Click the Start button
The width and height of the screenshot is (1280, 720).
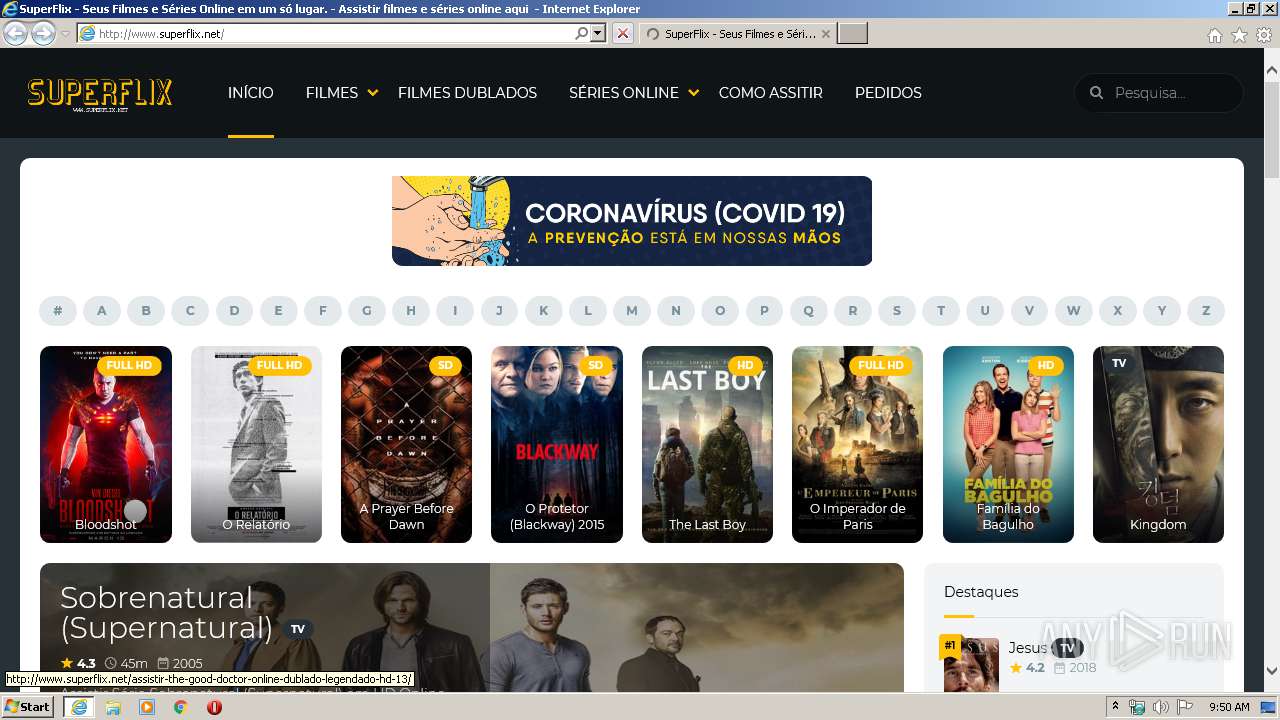point(28,707)
